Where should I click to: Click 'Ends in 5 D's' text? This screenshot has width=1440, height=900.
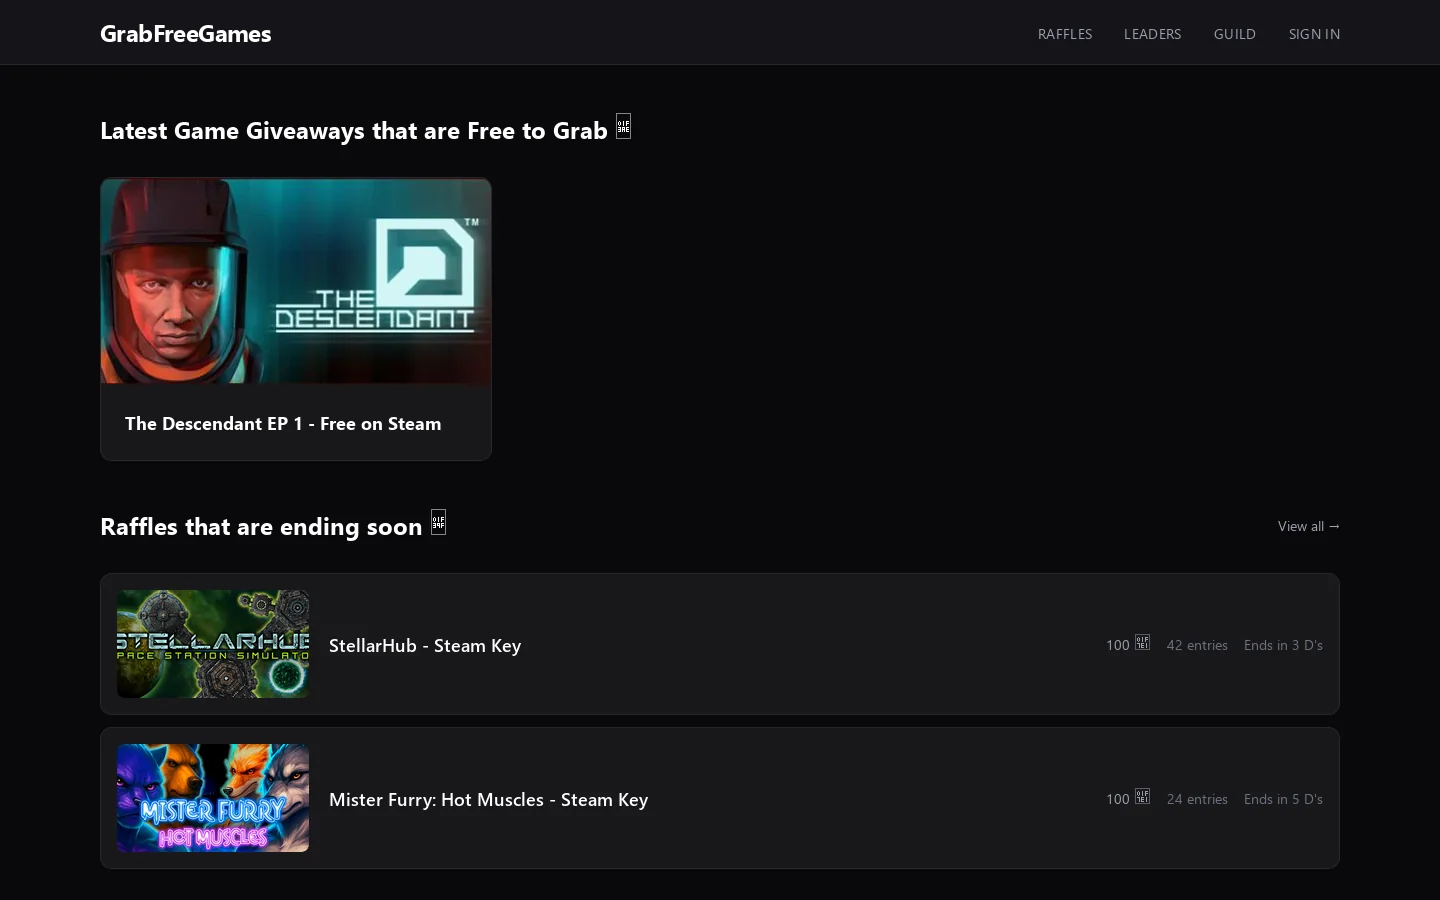click(x=1283, y=799)
